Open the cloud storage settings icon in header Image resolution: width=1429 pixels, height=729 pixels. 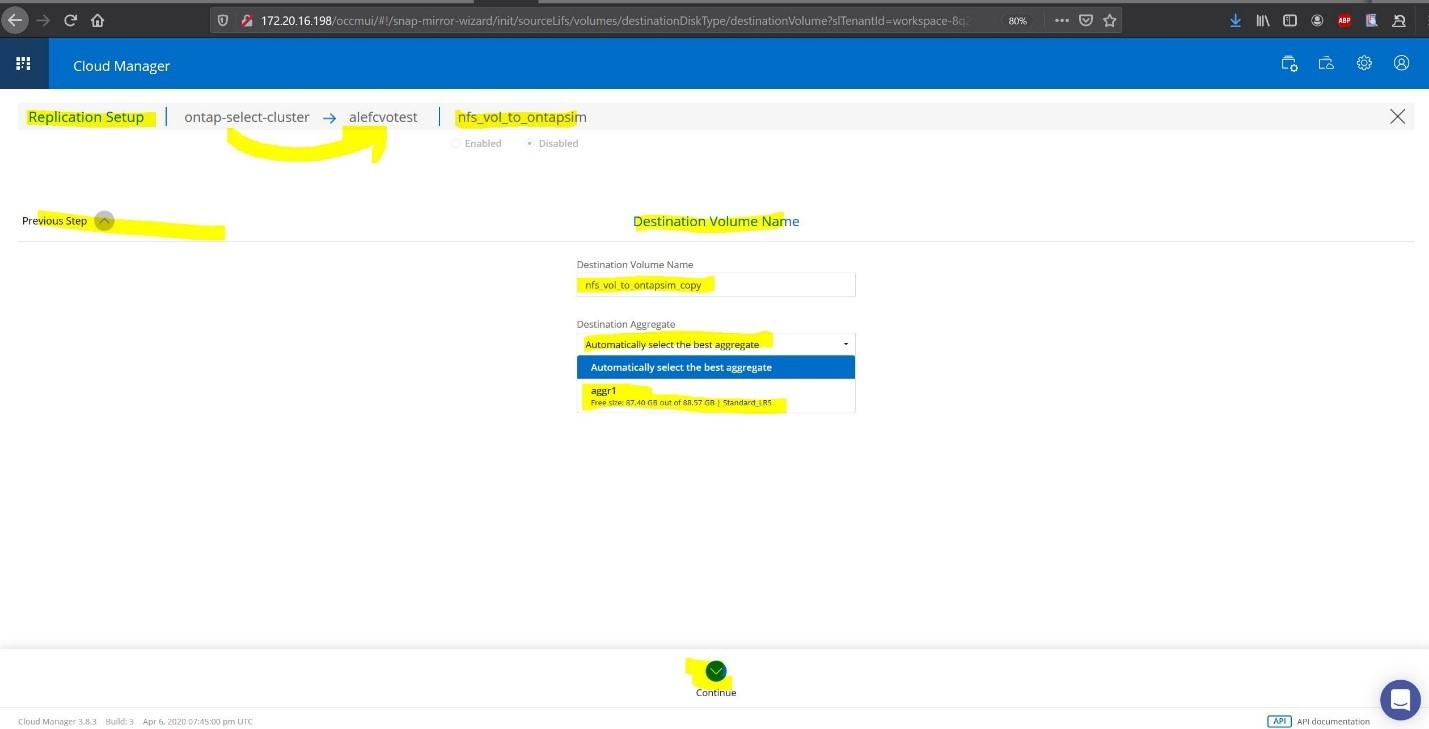tap(1290, 63)
